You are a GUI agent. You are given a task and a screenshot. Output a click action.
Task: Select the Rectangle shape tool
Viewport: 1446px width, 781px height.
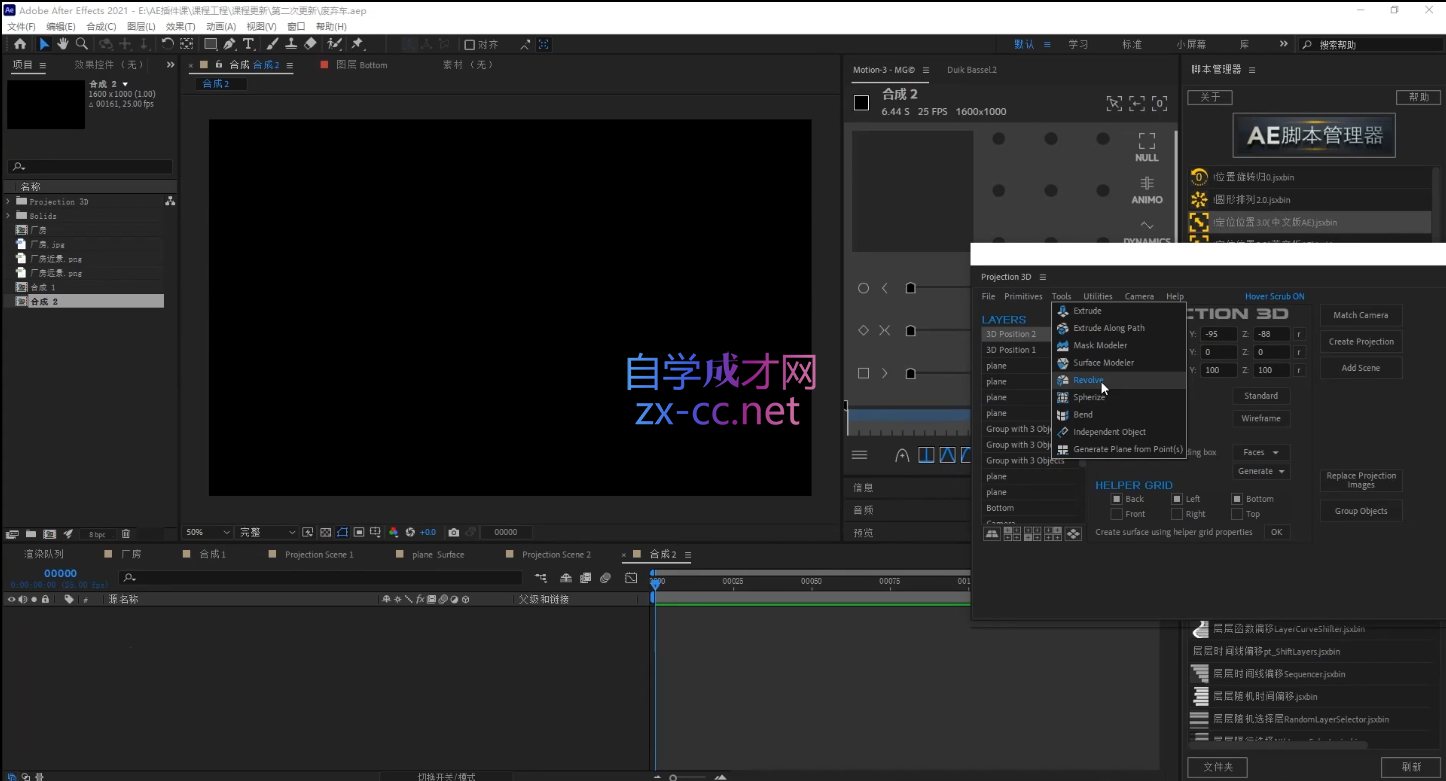coord(211,44)
